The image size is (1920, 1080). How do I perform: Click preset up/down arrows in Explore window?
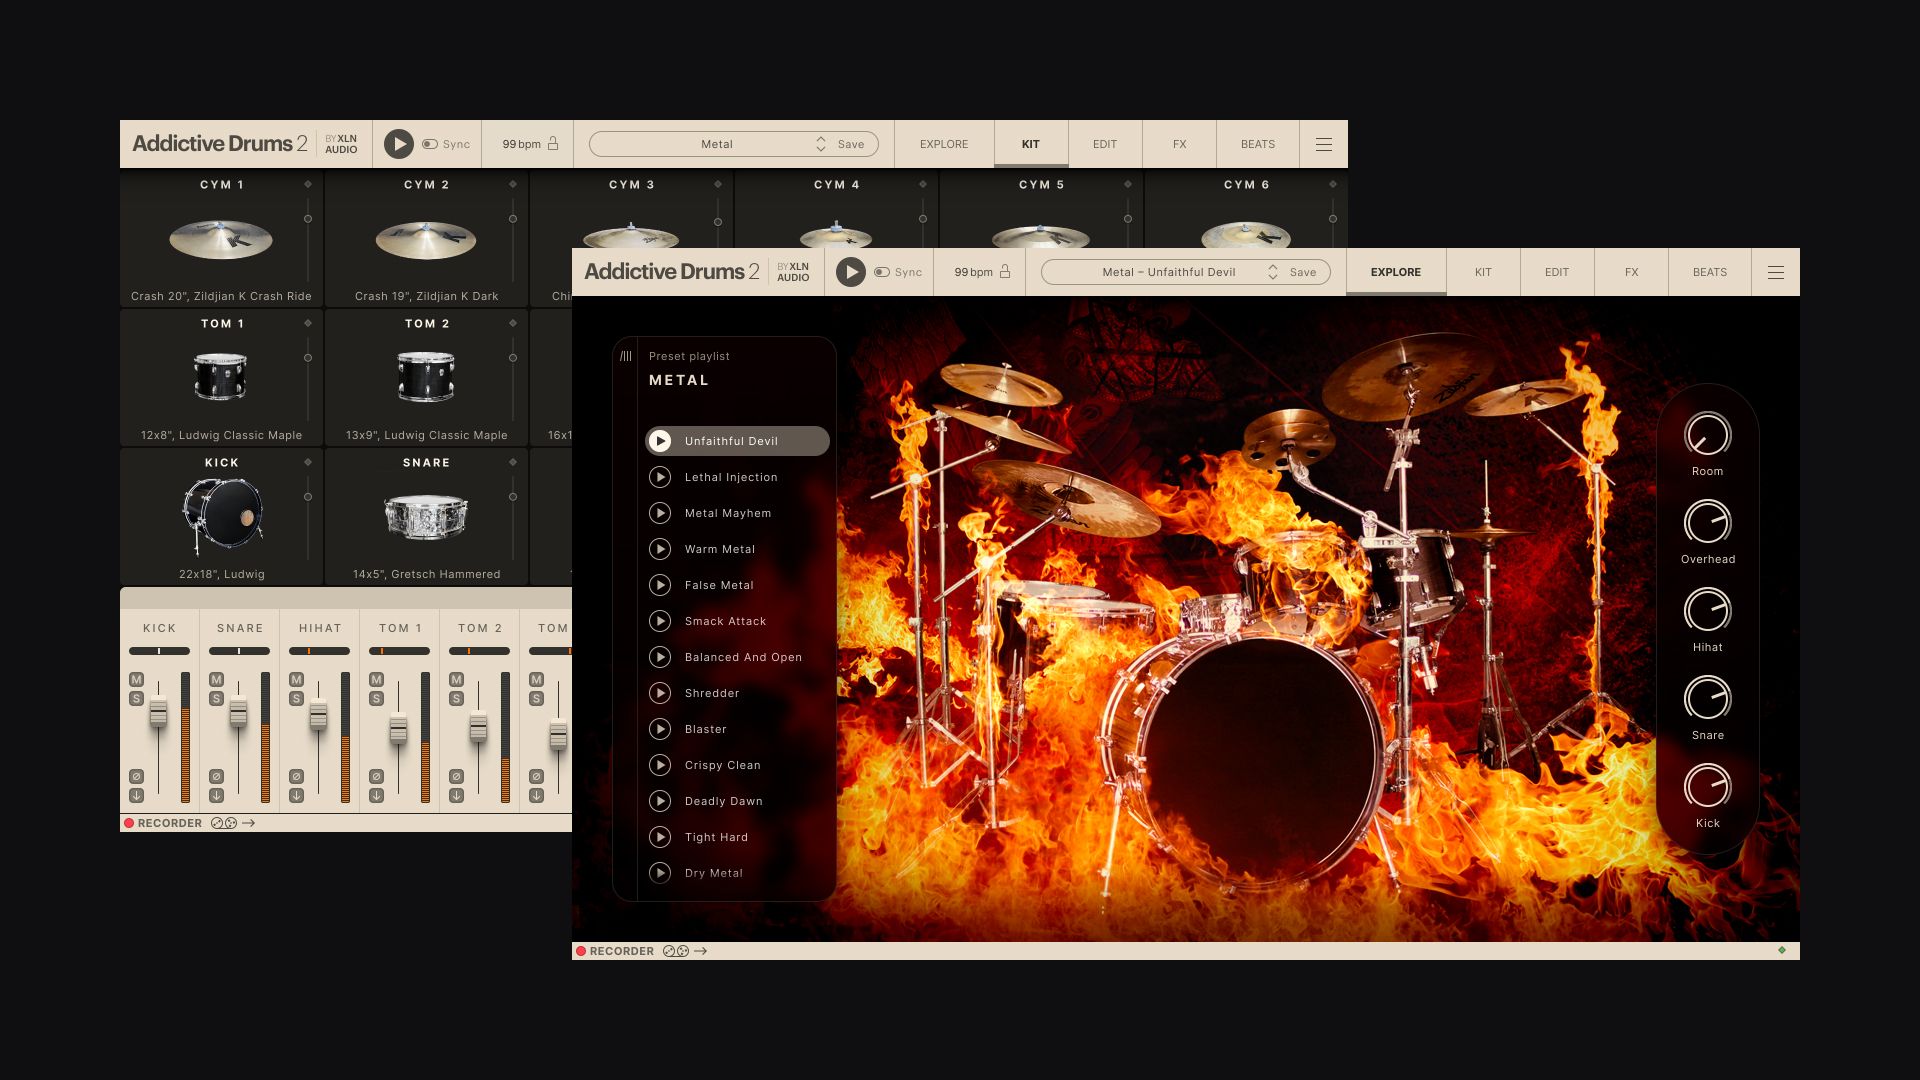[x=1273, y=272]
